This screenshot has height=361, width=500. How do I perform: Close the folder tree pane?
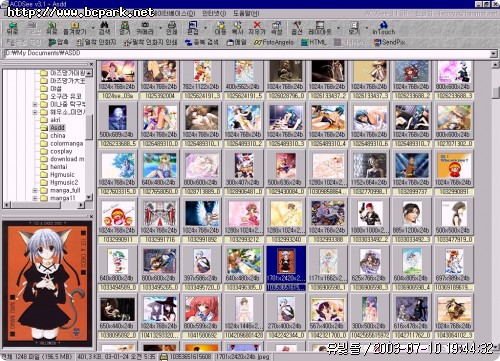click(92, 64)
